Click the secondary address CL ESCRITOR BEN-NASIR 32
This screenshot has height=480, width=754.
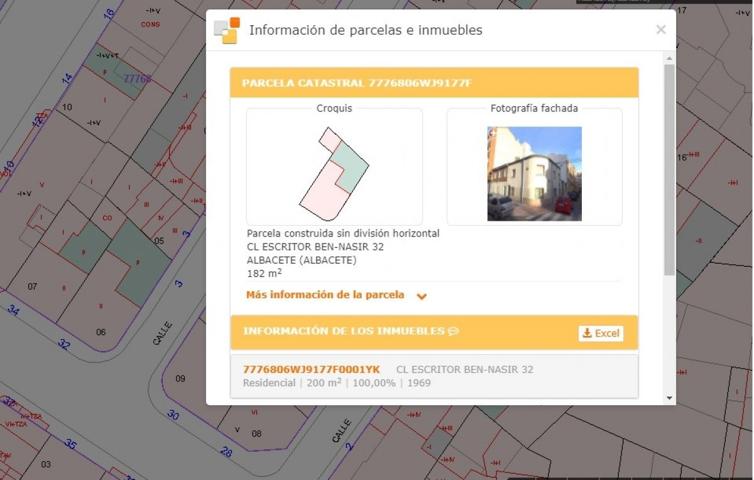click(x=465, y=369)
